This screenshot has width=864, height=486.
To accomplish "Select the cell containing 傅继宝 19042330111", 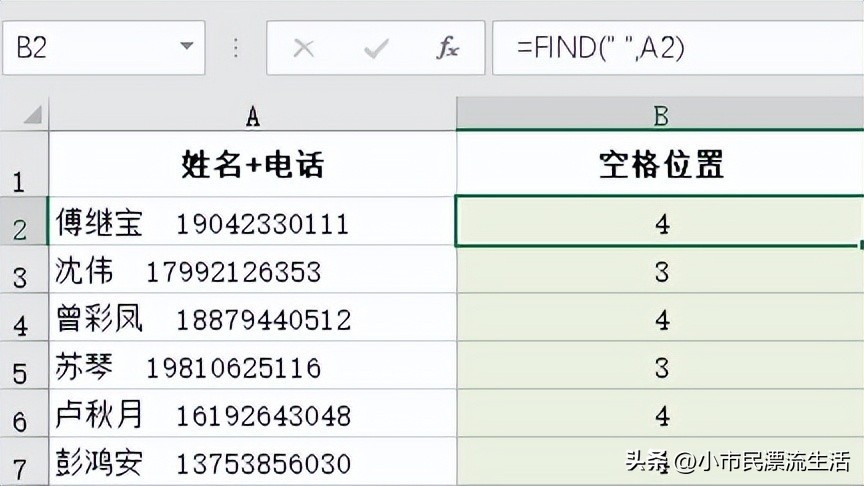I will coord(253,223).
